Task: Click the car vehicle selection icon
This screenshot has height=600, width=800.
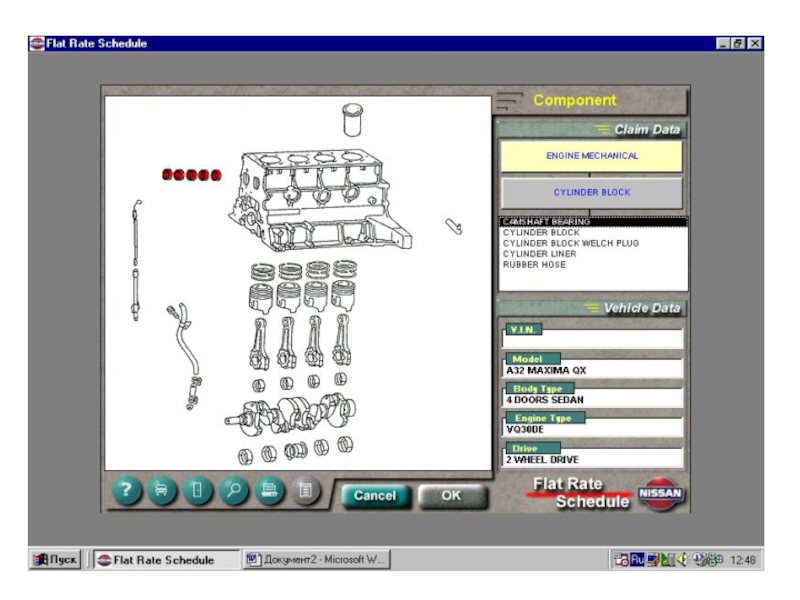Action: (162, 490)
